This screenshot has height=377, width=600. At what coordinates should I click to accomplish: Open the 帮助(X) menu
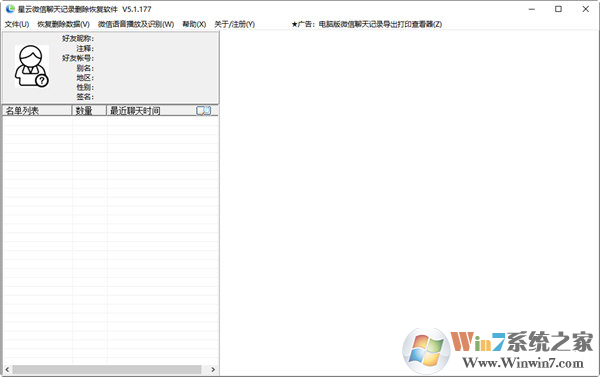pyautogui.click(x=194, y=24)
